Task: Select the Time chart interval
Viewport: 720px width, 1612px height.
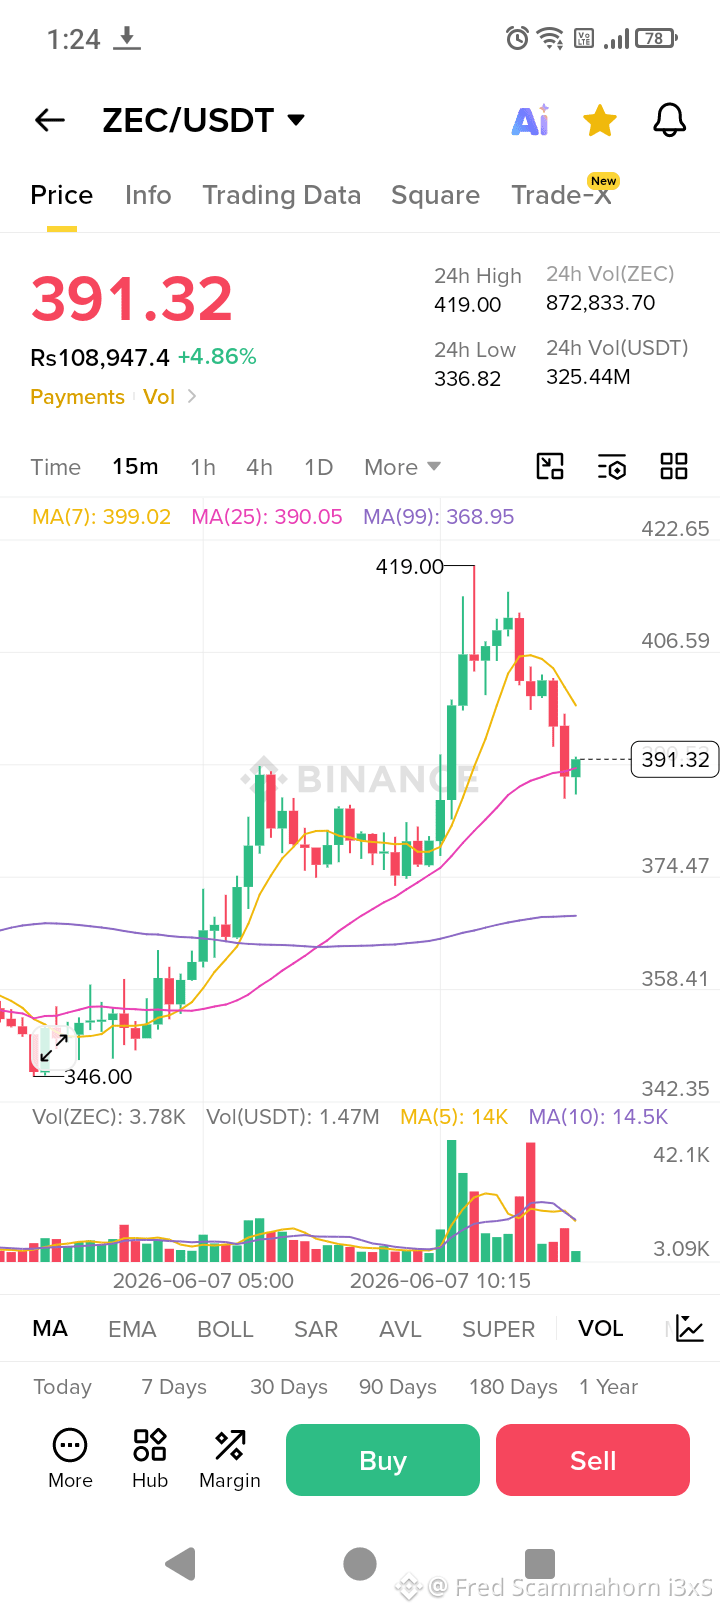Action: 55,467
